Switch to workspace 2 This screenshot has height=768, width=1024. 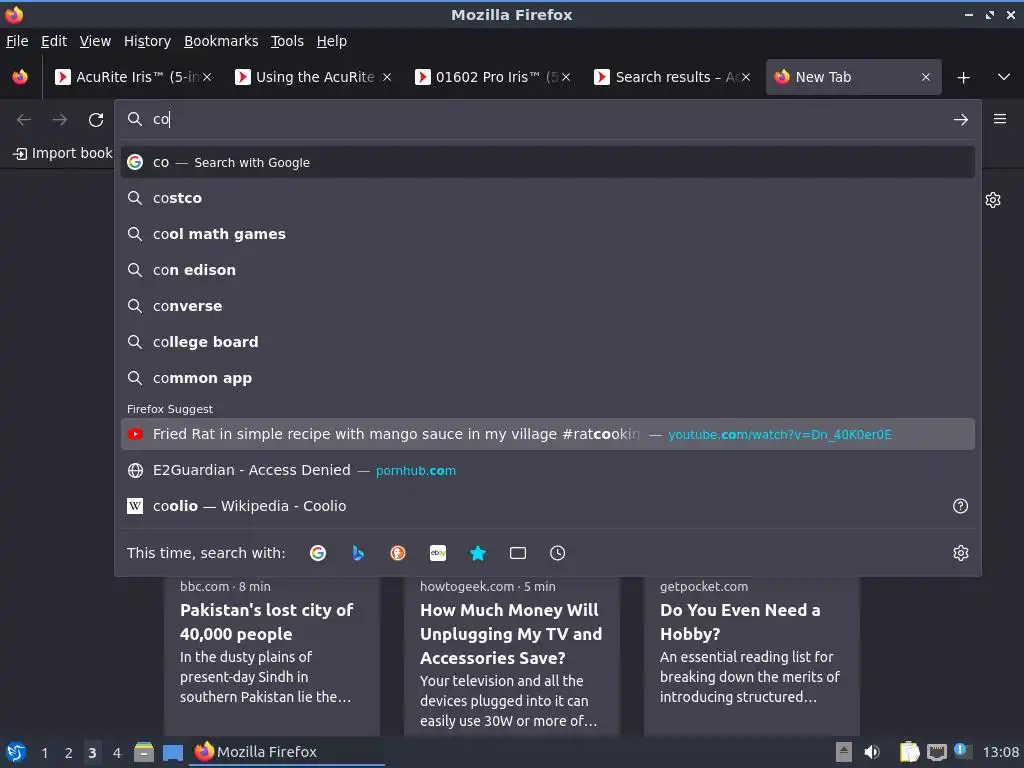click(69, 753)
